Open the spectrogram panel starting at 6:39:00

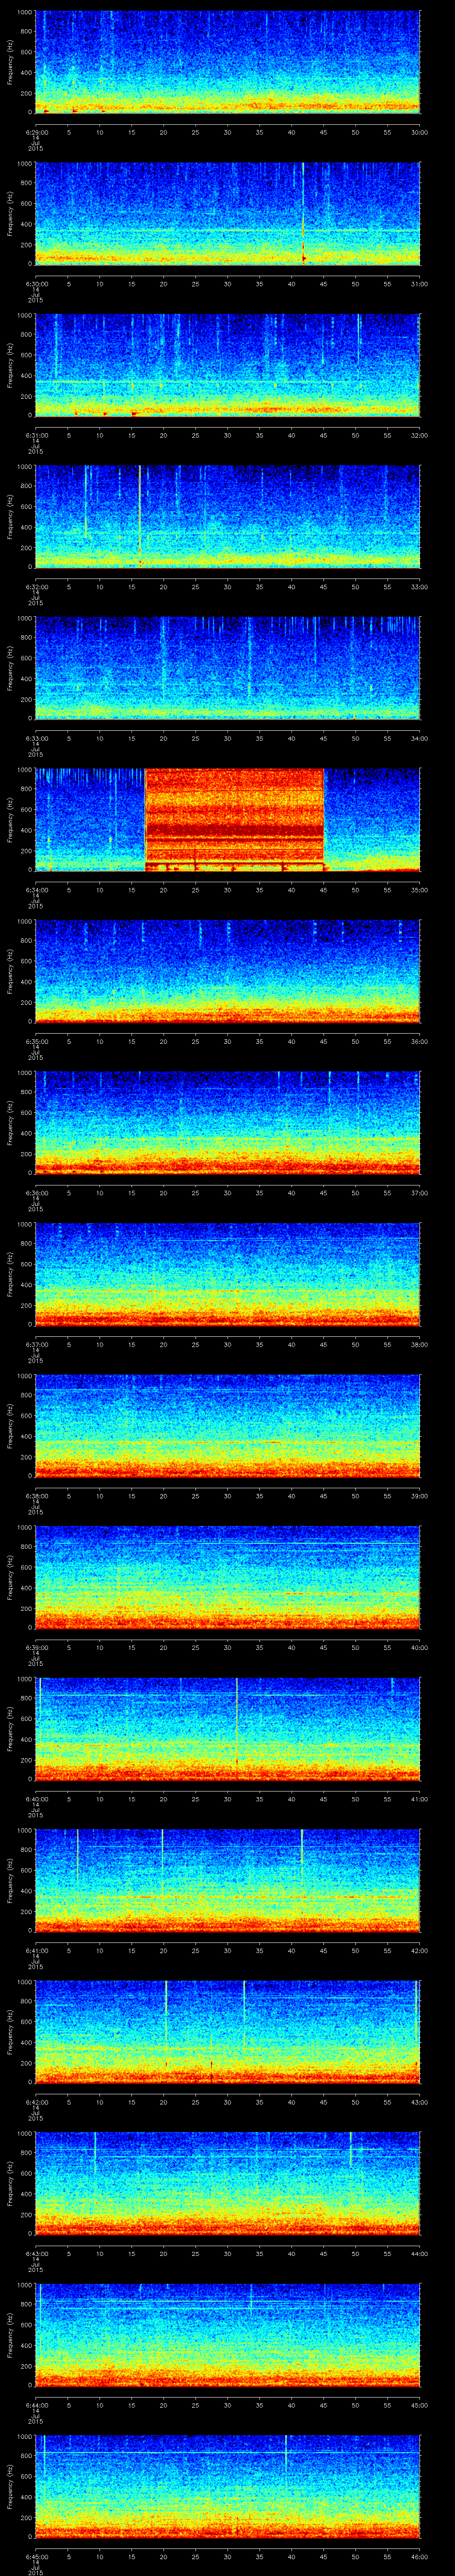point(228,1577)
